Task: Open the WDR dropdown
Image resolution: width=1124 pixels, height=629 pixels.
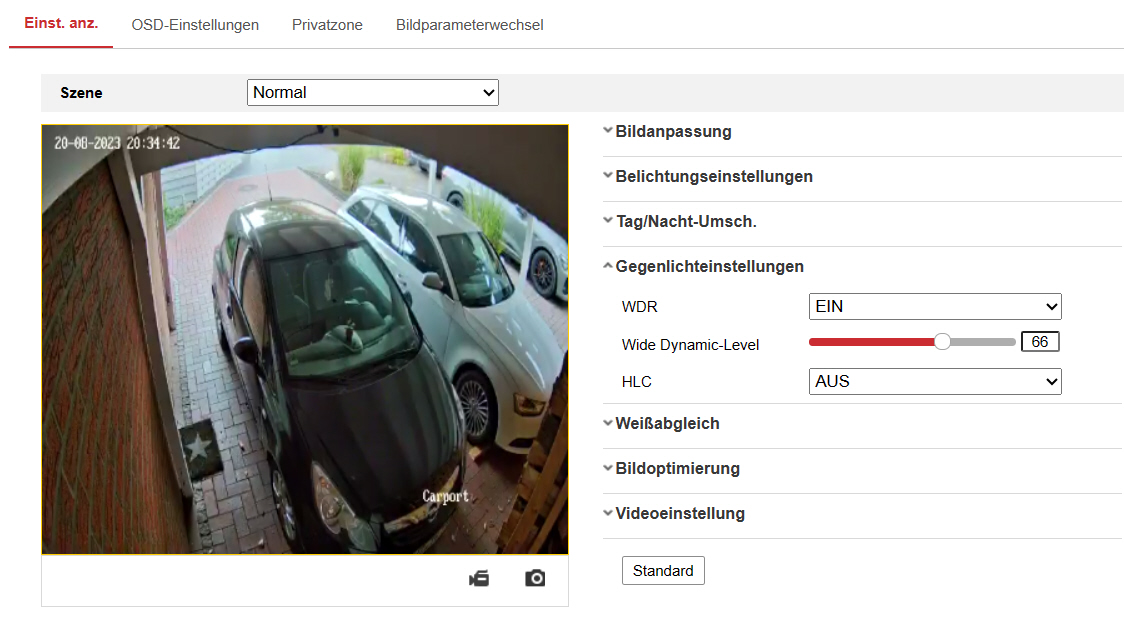Action: [x=934, y=306]
